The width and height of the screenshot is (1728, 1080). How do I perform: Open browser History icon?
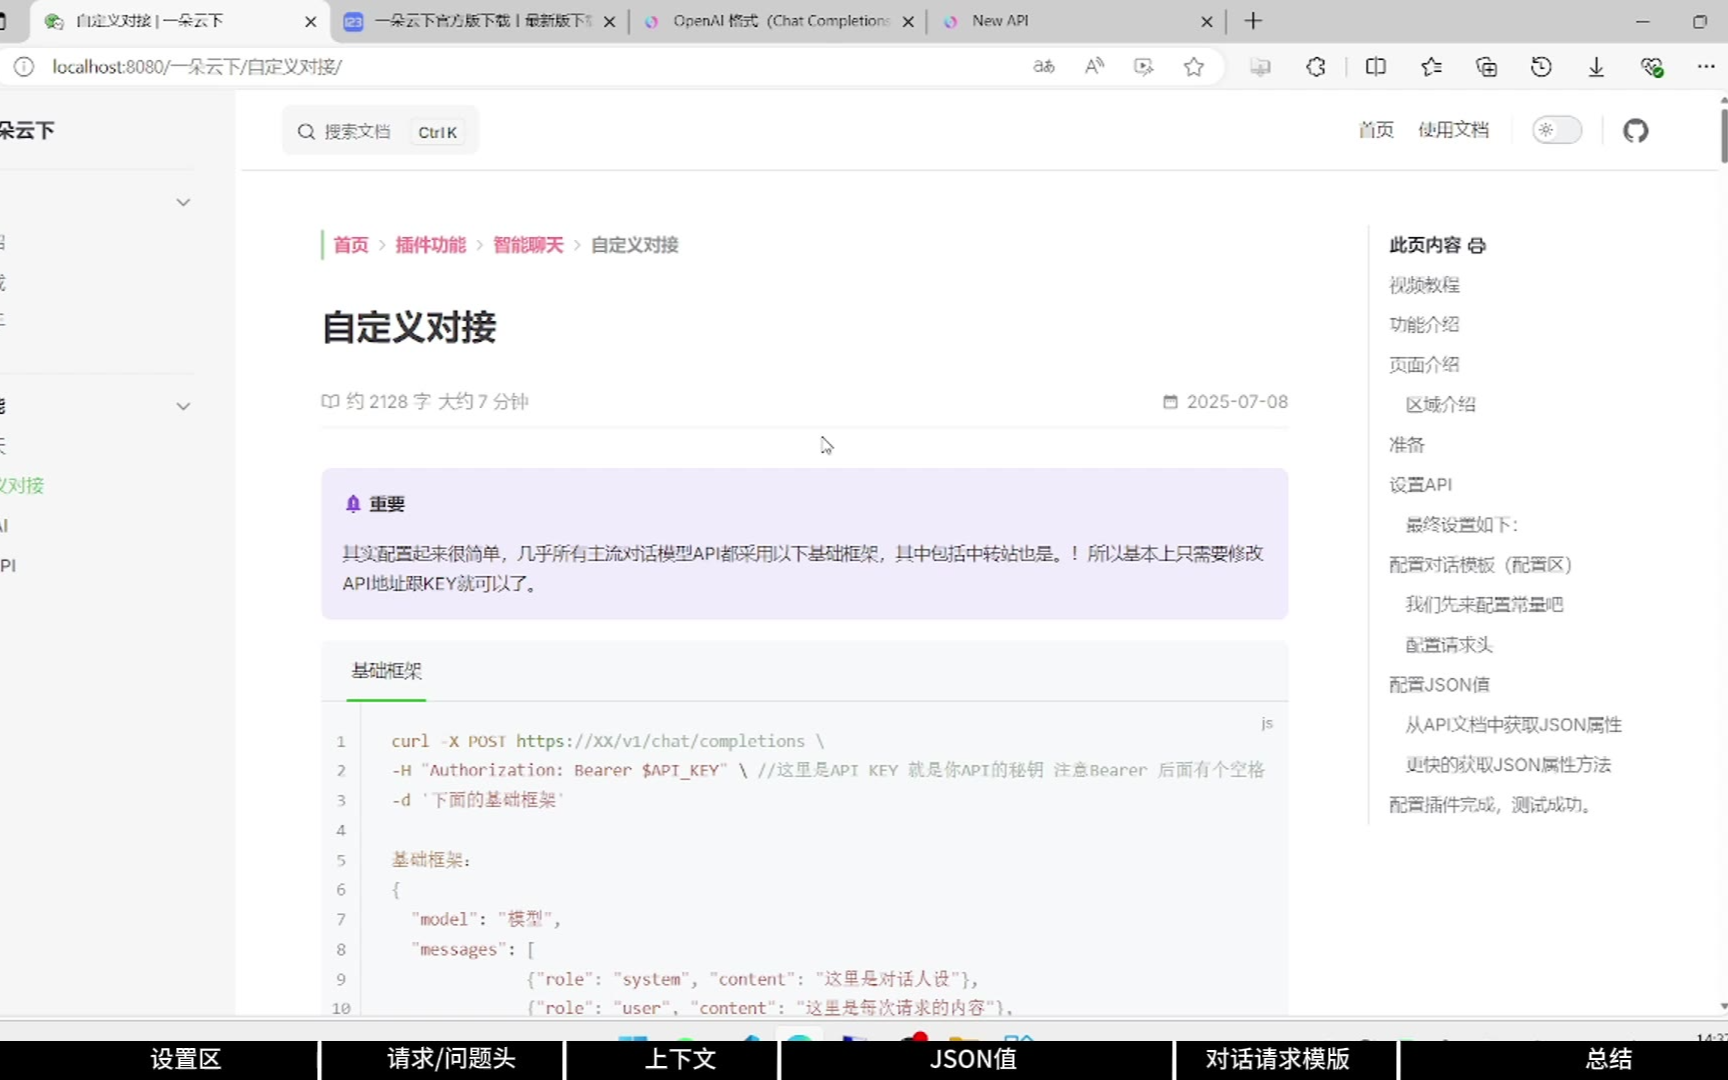pos(1541,67)
